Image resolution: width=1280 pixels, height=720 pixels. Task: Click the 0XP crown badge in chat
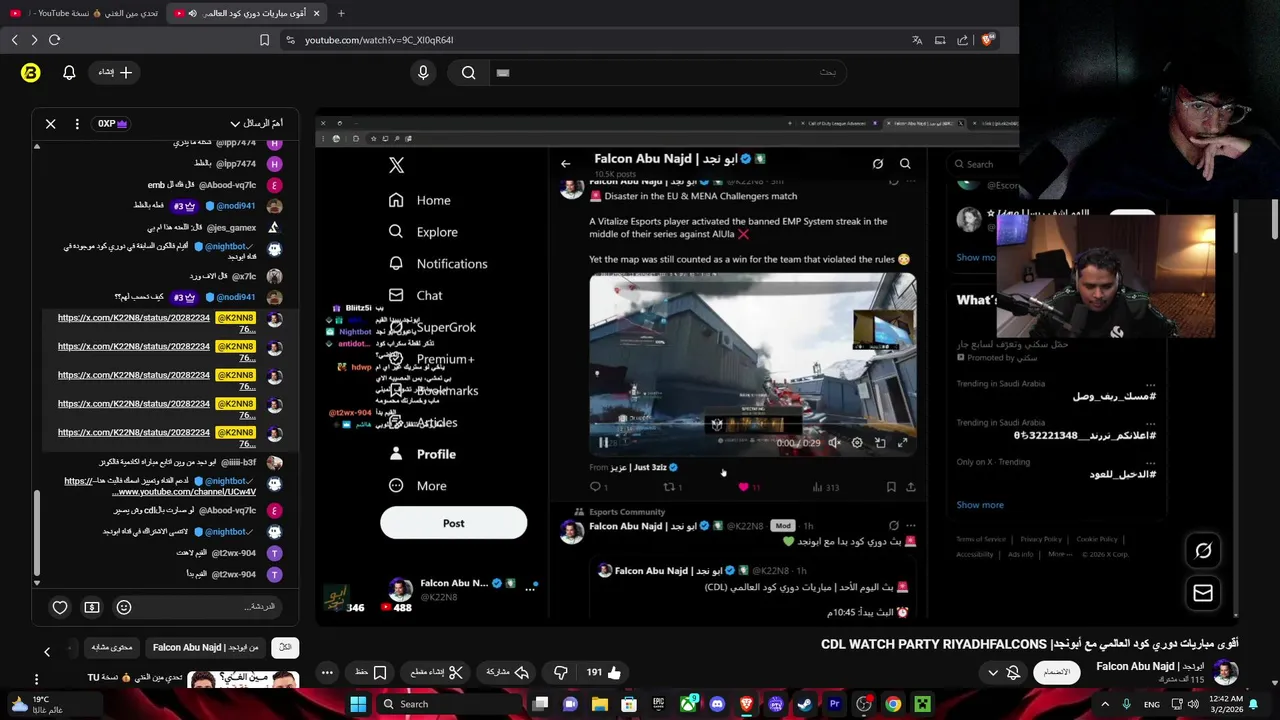(112, 124)
